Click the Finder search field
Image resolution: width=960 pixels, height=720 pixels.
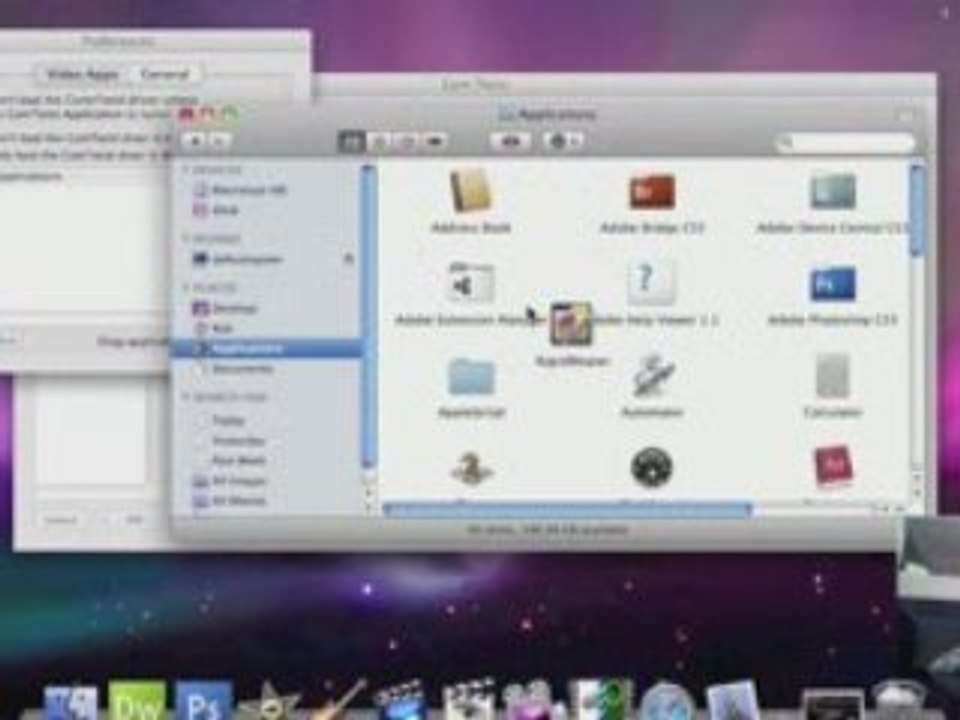[x=845, y=143]
